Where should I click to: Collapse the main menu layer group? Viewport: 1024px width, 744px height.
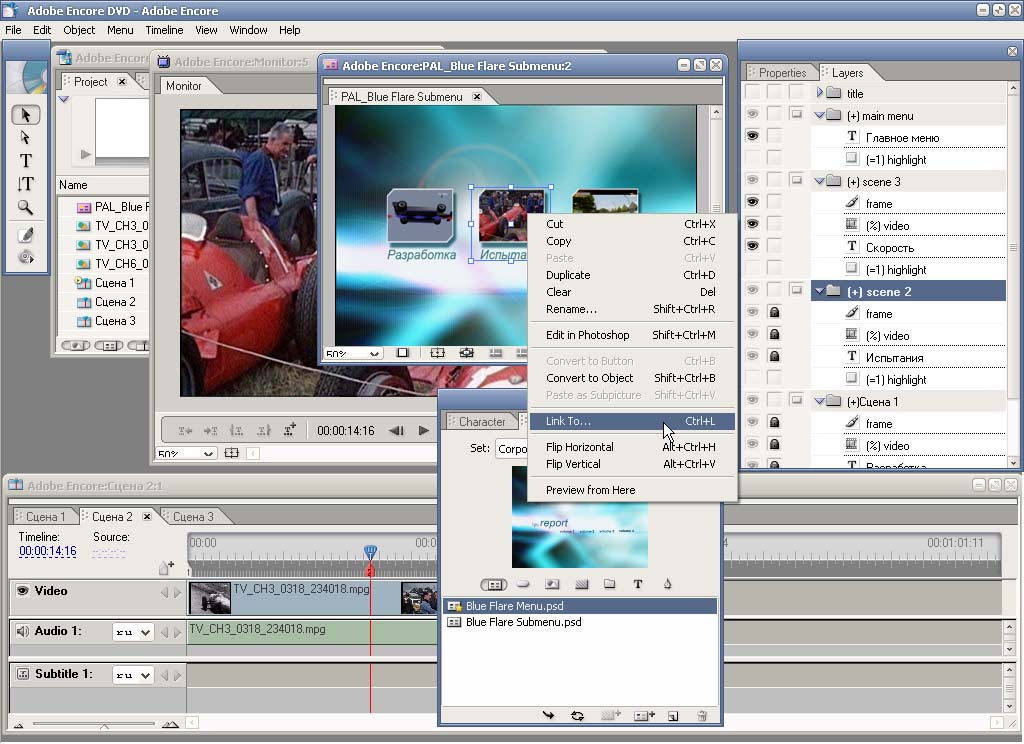pos(819,115)
